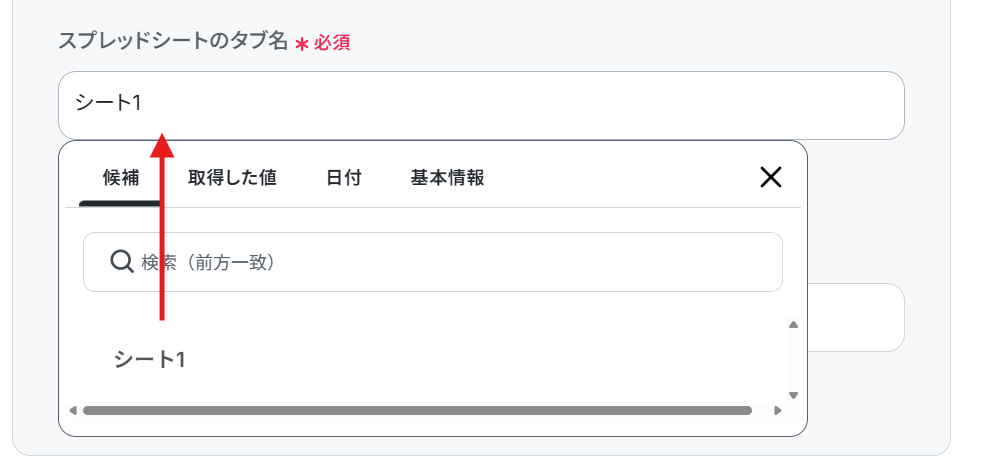Click the magnifier search icon

pos(121,262)
